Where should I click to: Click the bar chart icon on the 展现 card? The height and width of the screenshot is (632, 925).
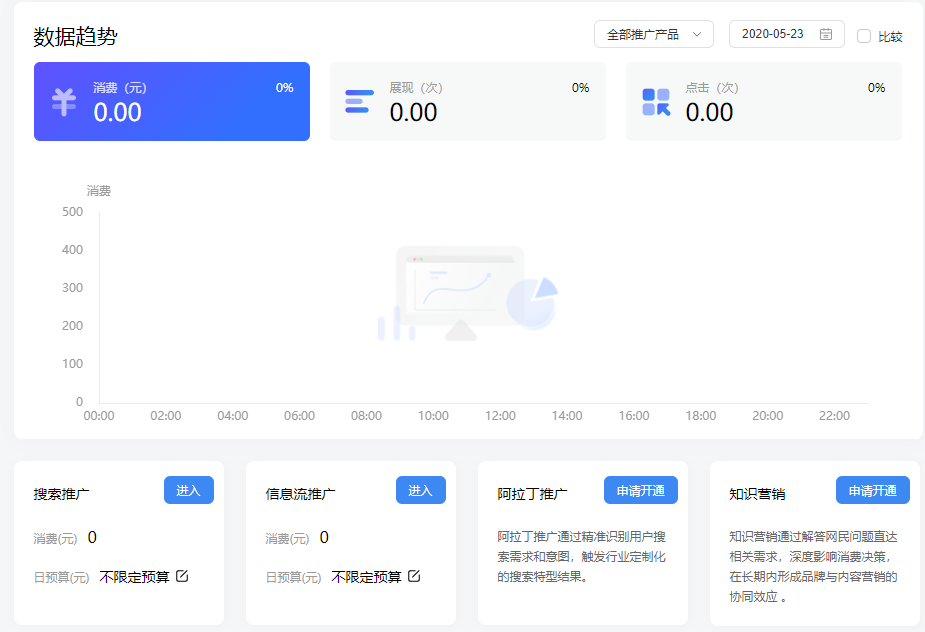pyautogui.click(x=358, y=101)
